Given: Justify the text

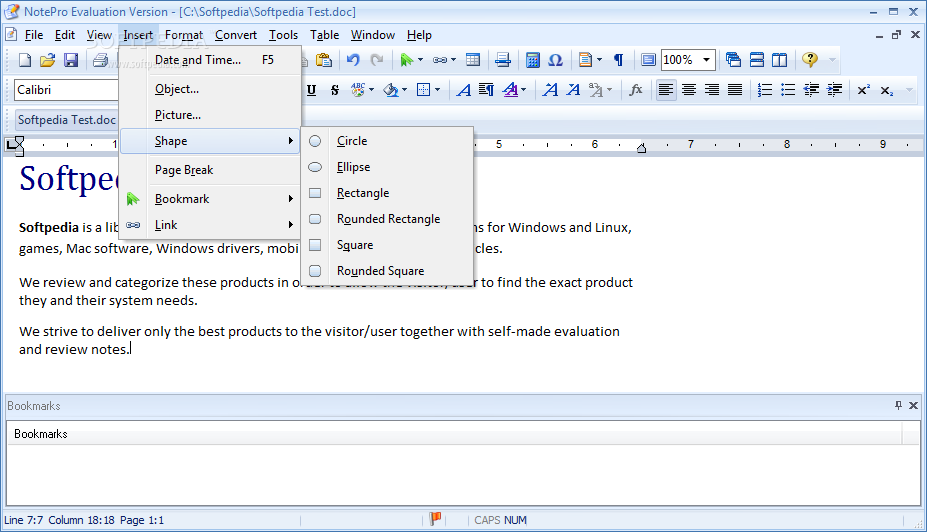Looking at the screenshot, I should pyautogui.click(x=735, y=90).
